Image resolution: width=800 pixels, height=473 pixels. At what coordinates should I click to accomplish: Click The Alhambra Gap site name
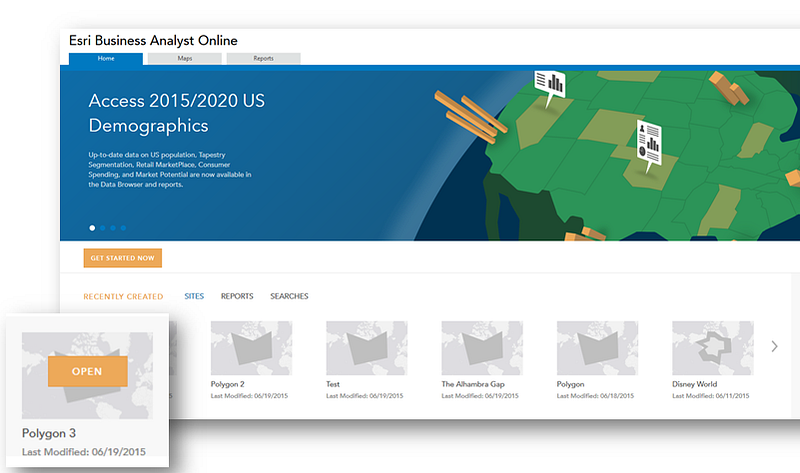(x=473, y=384)
